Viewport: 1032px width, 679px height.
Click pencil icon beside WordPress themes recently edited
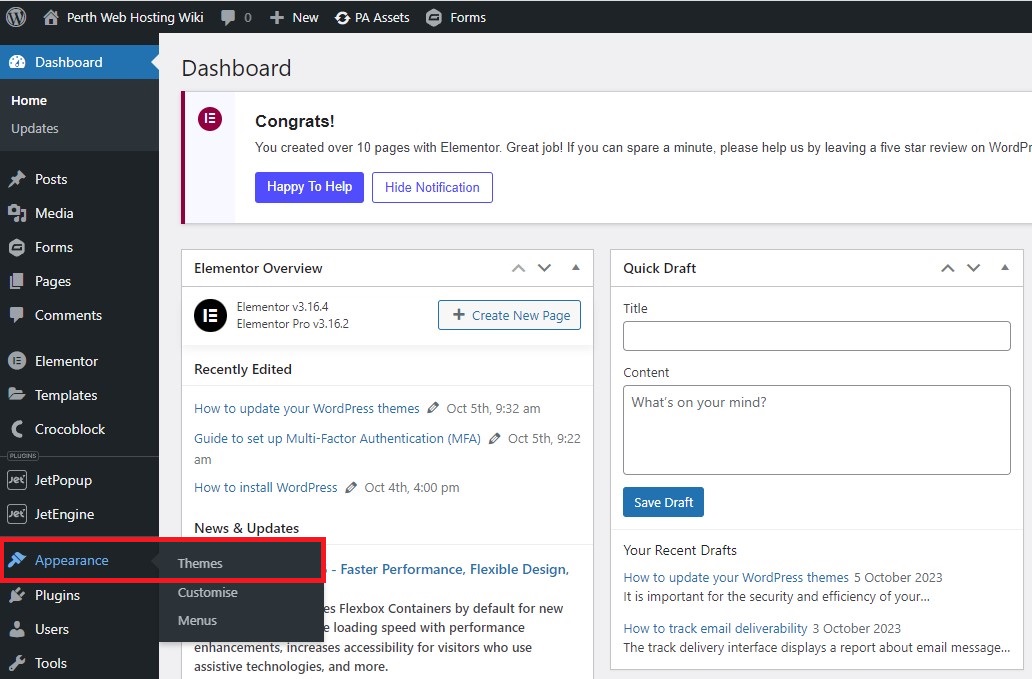432,408
